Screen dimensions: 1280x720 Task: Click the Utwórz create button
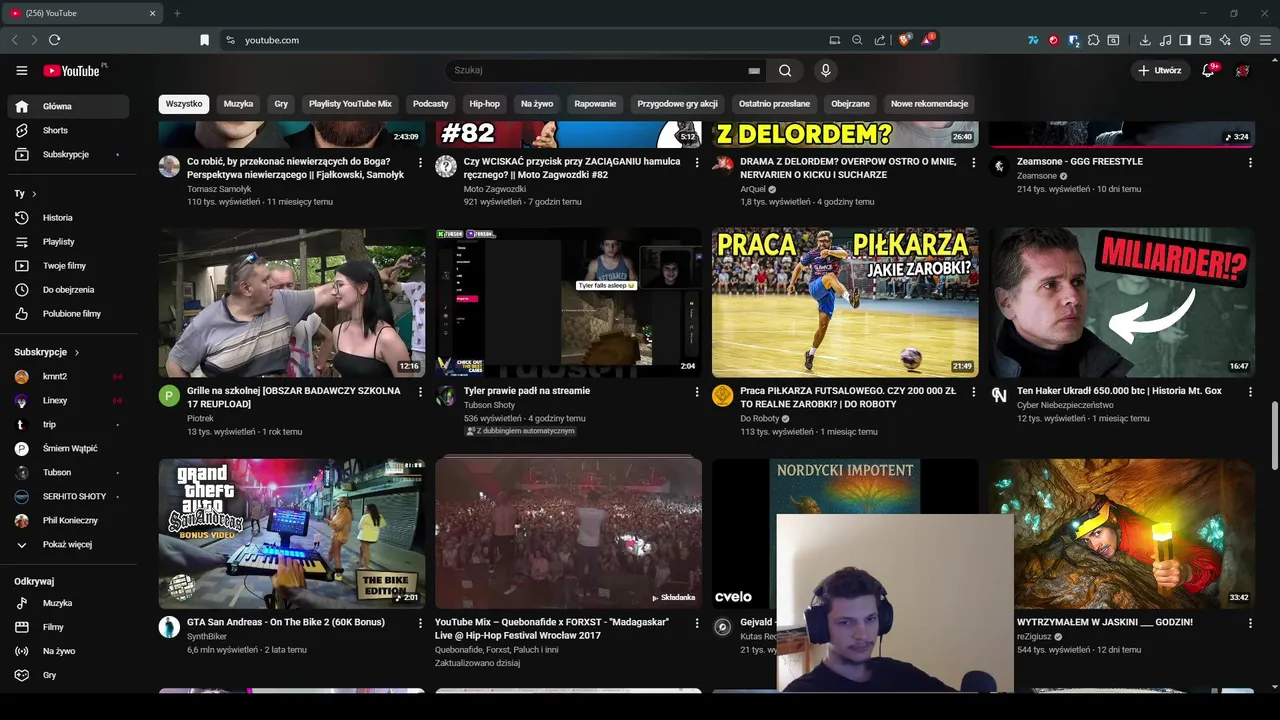[x=1159, y=71]
